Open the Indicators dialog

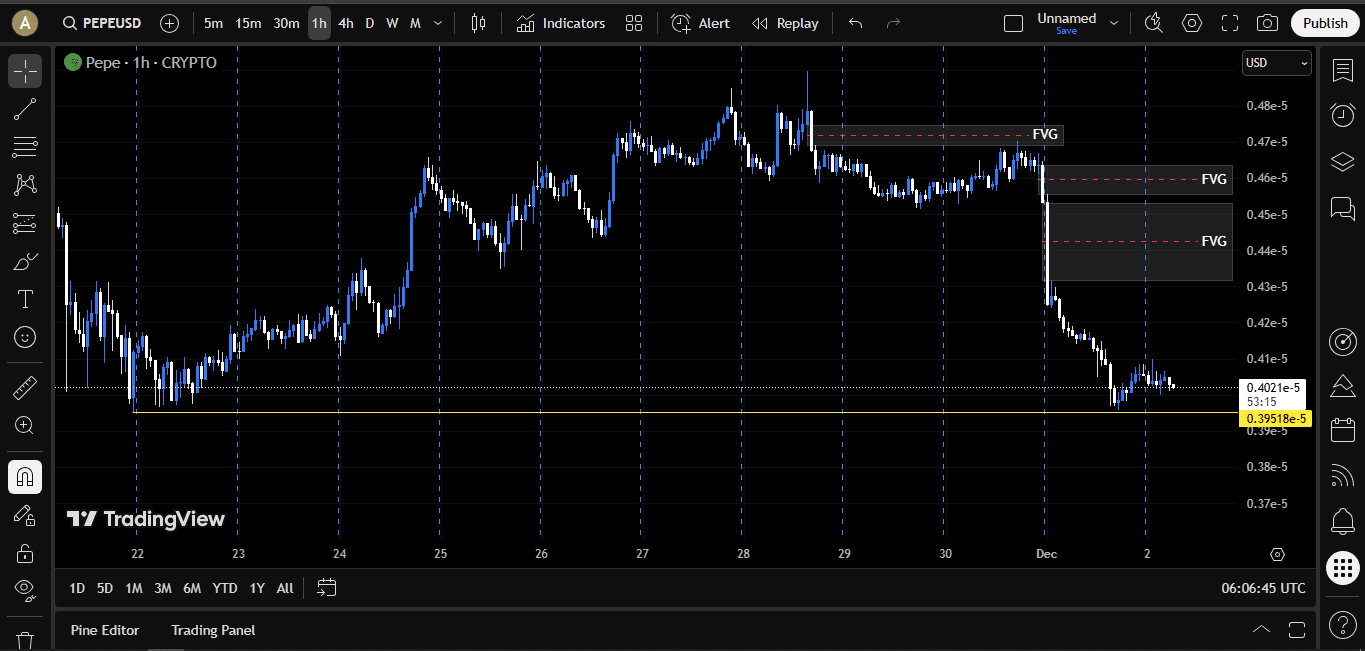(561, 23)
